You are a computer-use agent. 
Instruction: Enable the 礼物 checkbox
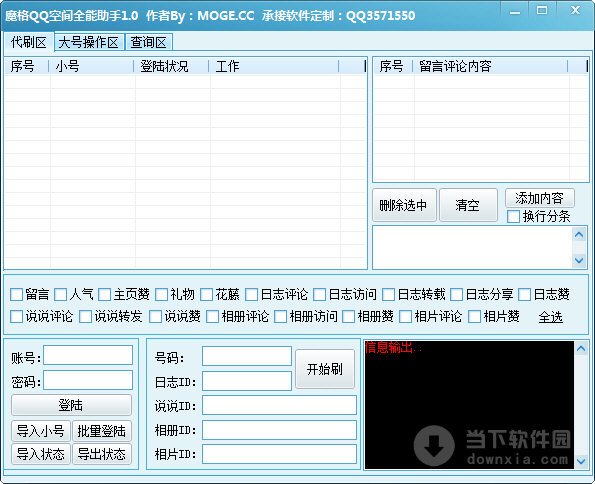(162, 295)
